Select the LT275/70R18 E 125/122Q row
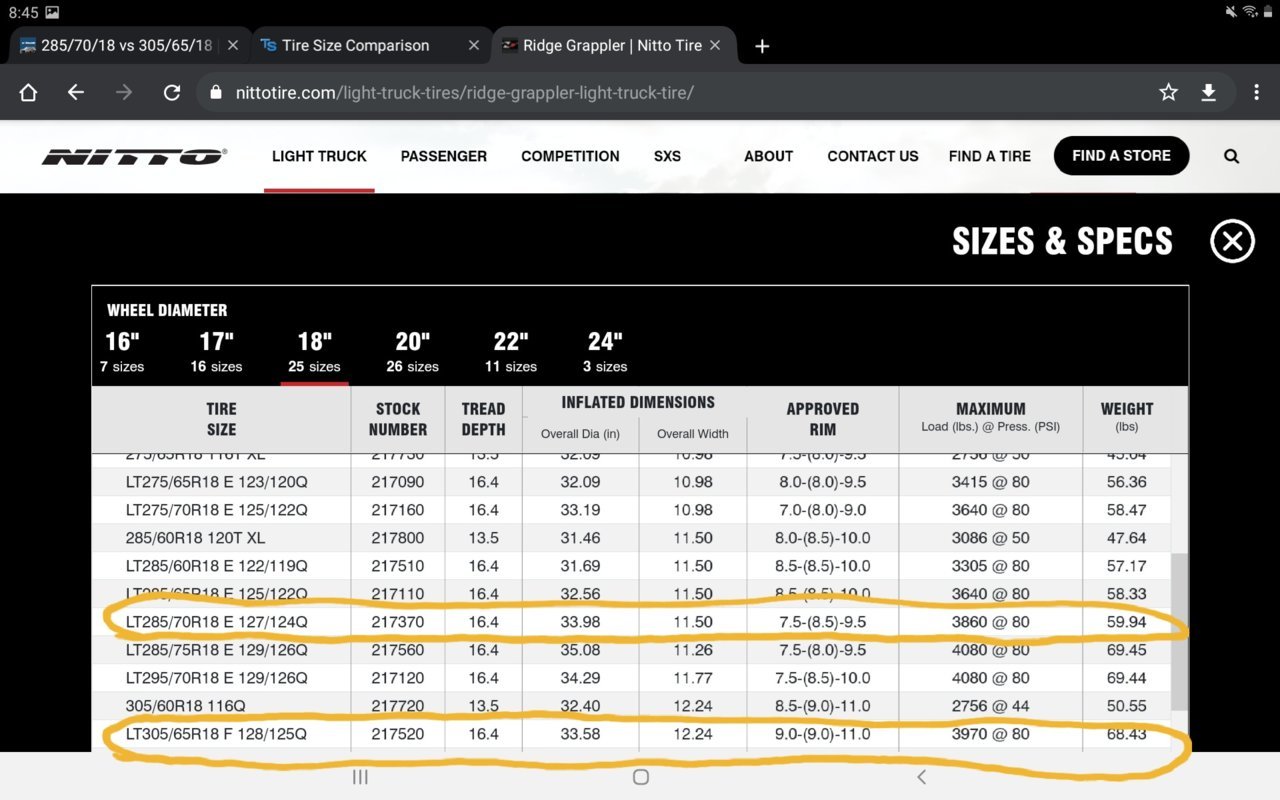This screenshot has height=800, width=1280. 631,510
